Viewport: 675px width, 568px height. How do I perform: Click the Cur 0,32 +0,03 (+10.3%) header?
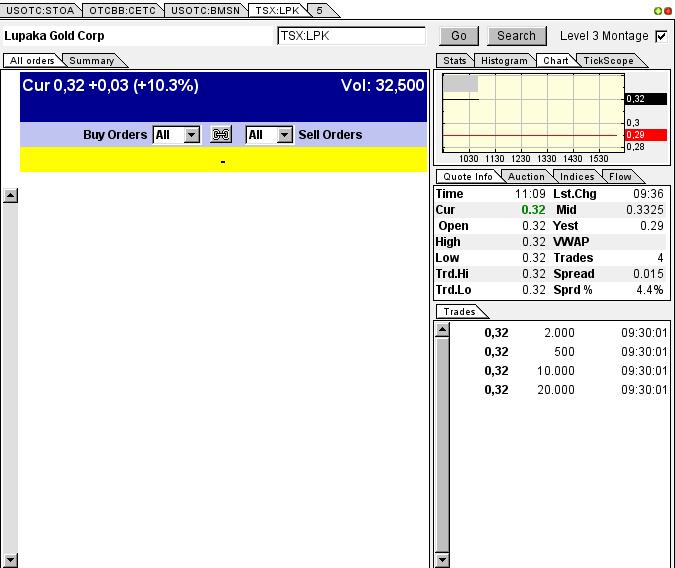(x=110, y=85)
